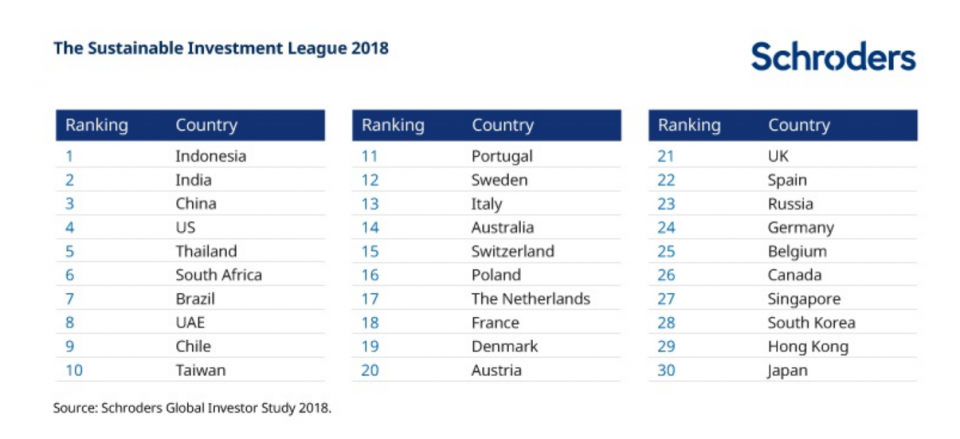Select Japan at the table bottom
Viewport: 960px width, 439px height.
(788, 370)
